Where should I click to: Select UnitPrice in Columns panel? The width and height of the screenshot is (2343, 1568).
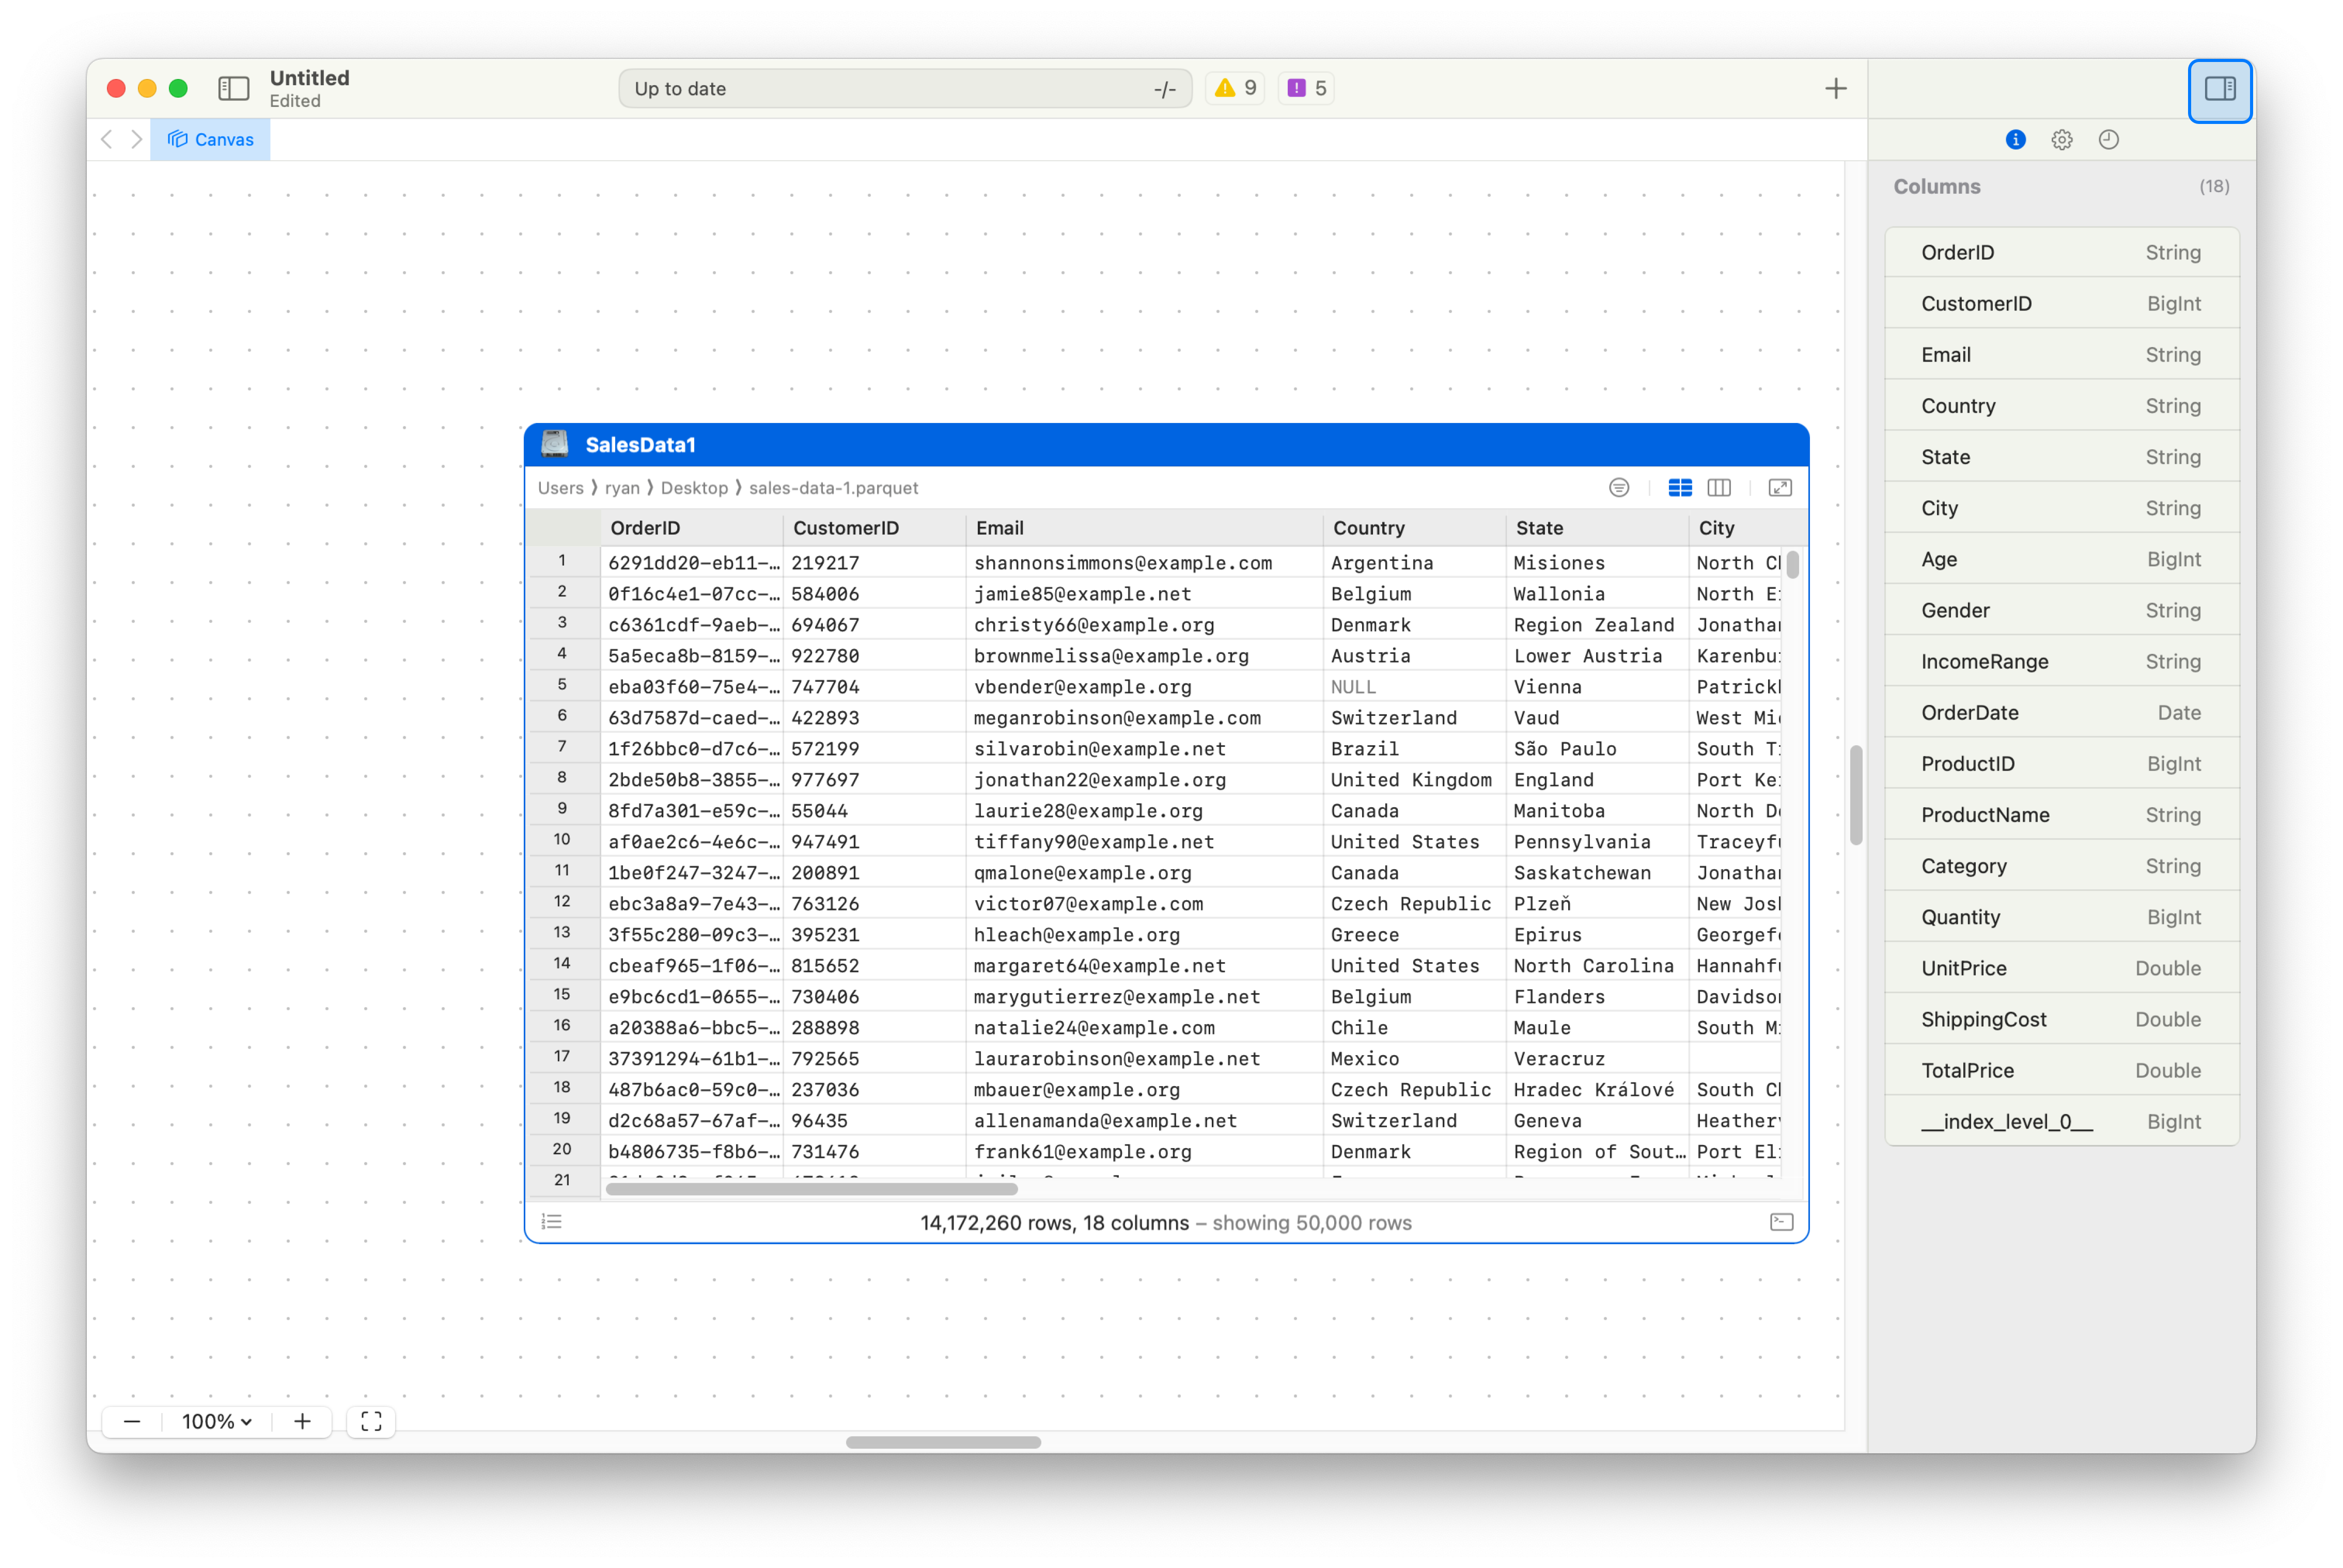tap(2061, 968)
